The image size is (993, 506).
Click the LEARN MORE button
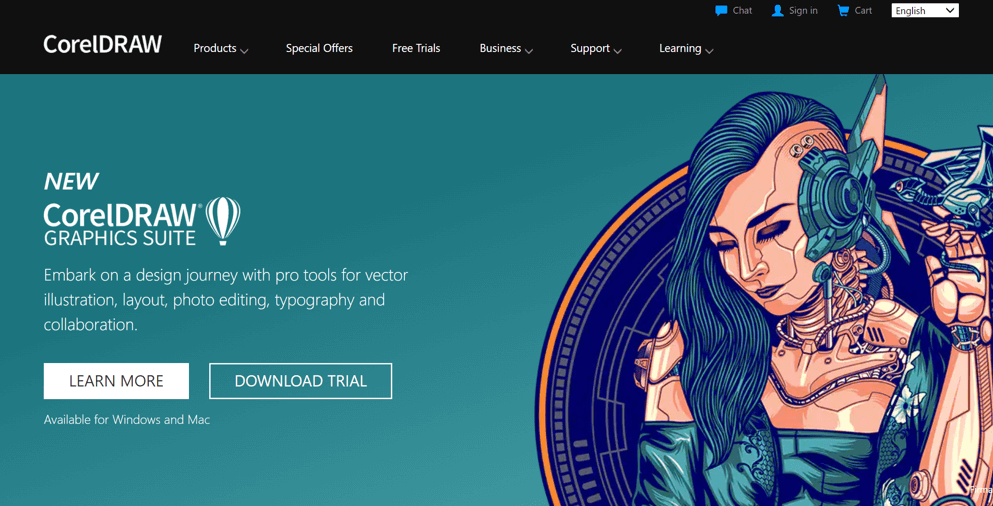(117, 381)
